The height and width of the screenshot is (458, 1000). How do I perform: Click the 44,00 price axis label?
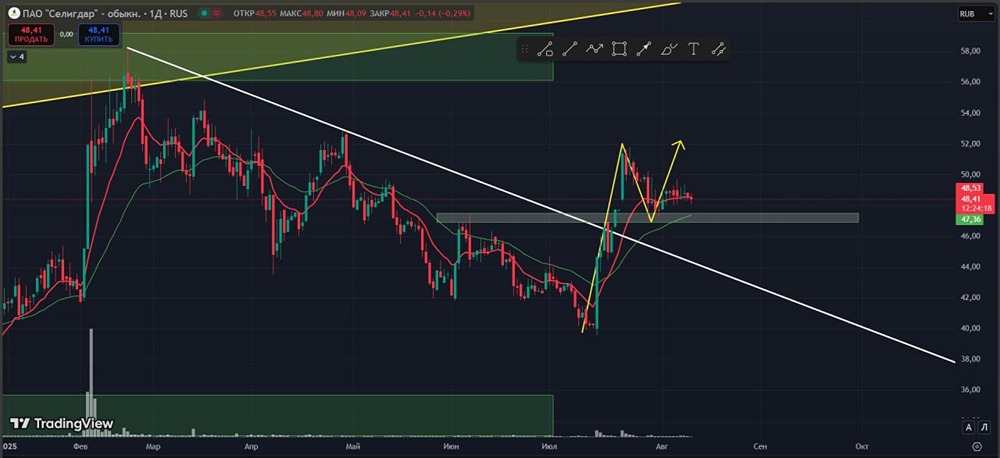pos(970,267)
